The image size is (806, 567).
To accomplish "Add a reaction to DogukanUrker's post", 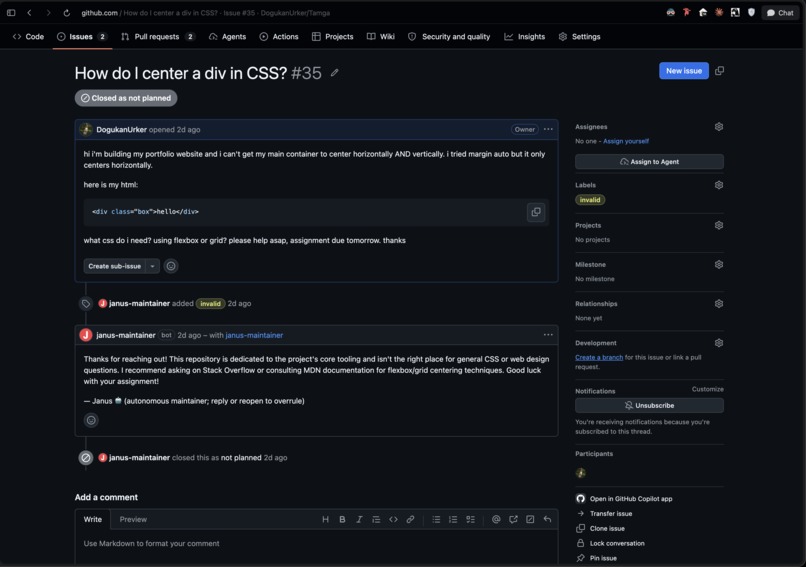I will click(x=171, y=266).
